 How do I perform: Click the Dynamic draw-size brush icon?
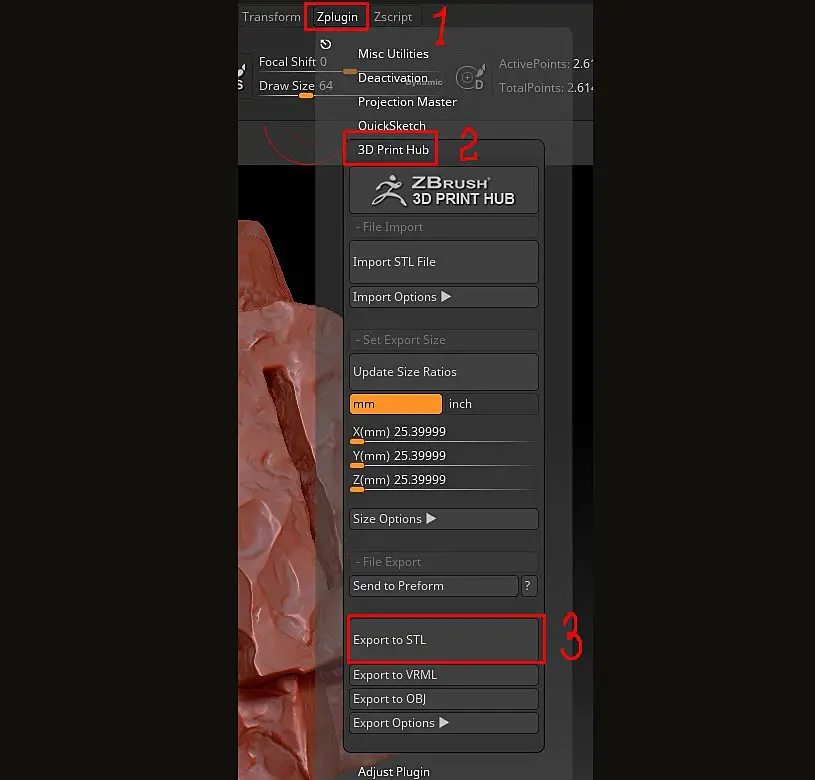[x=468, y=79]
